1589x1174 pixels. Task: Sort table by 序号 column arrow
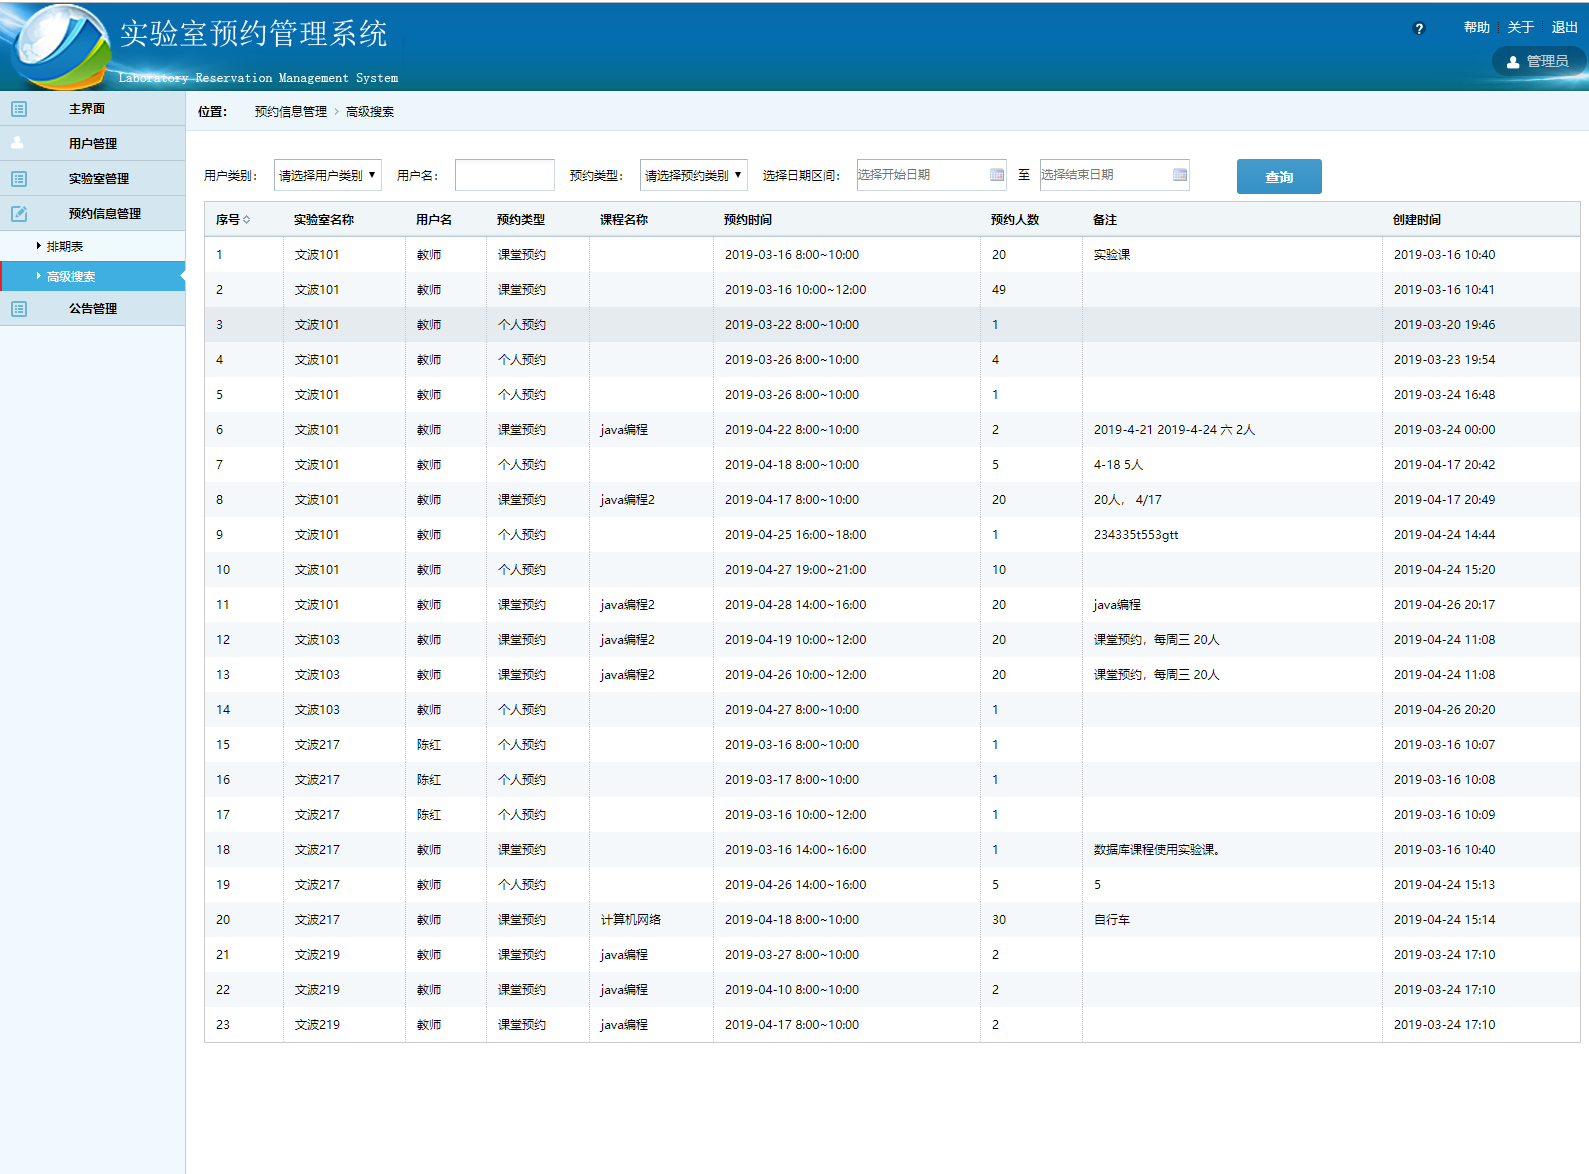tap(247, 220)
